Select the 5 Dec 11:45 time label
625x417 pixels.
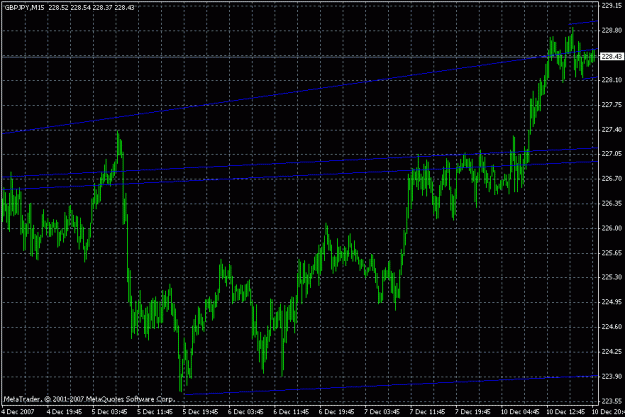155,411
